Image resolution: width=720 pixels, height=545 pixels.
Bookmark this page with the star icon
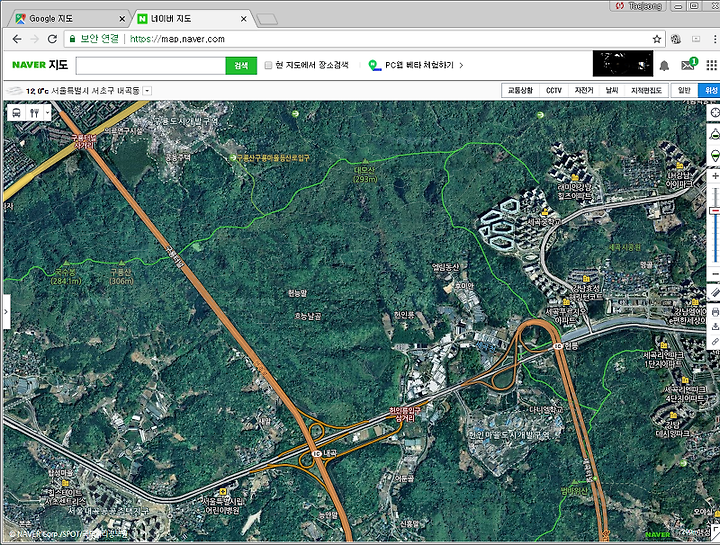pos(657,39)
